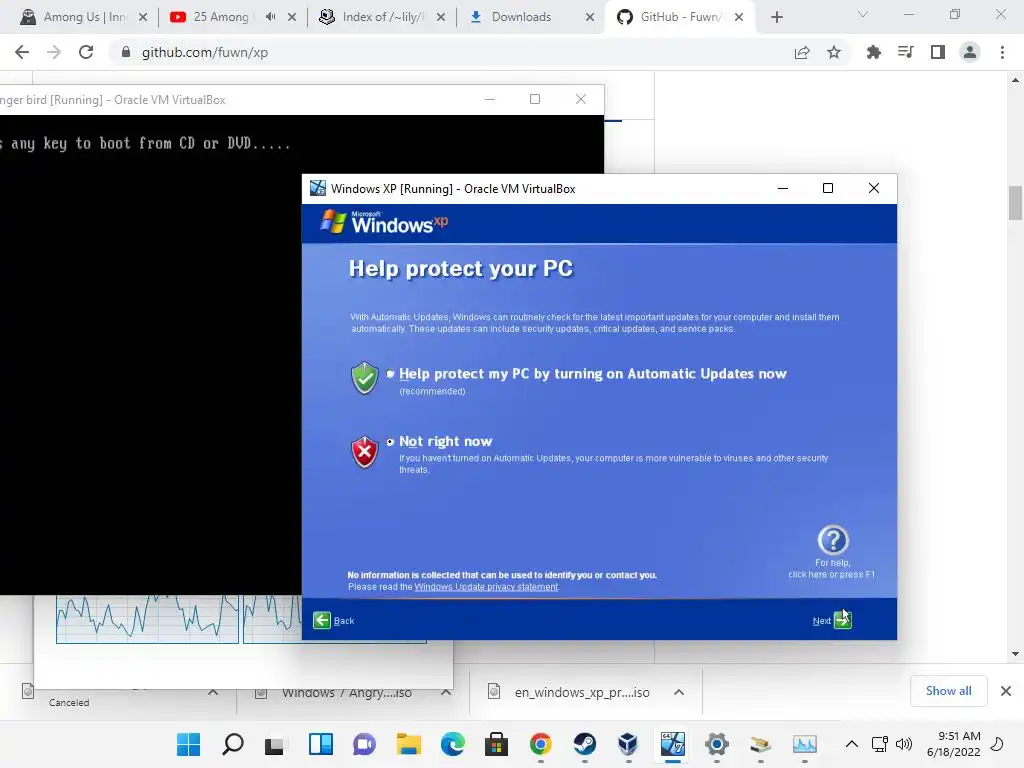This screenshot has height=768, width=1024.
Task: Open the media control icon in Chrome toolbar
Action: 906,52
